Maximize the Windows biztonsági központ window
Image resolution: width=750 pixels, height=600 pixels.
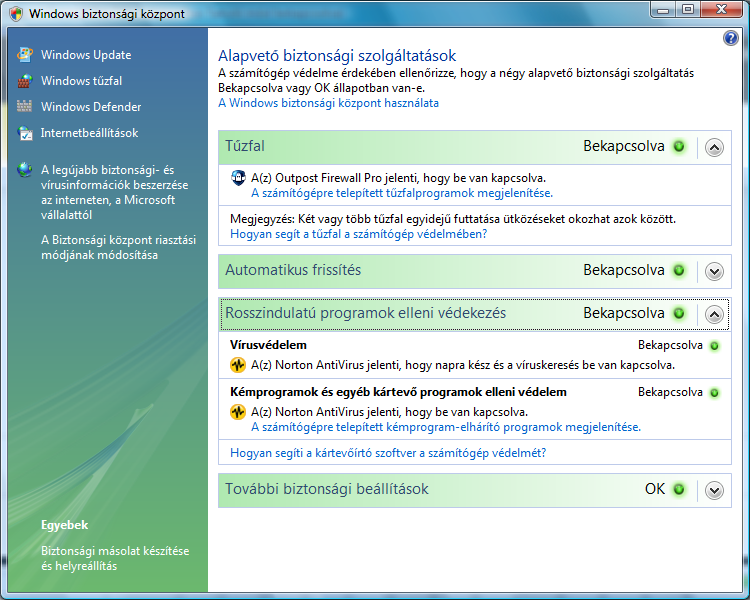688,10
